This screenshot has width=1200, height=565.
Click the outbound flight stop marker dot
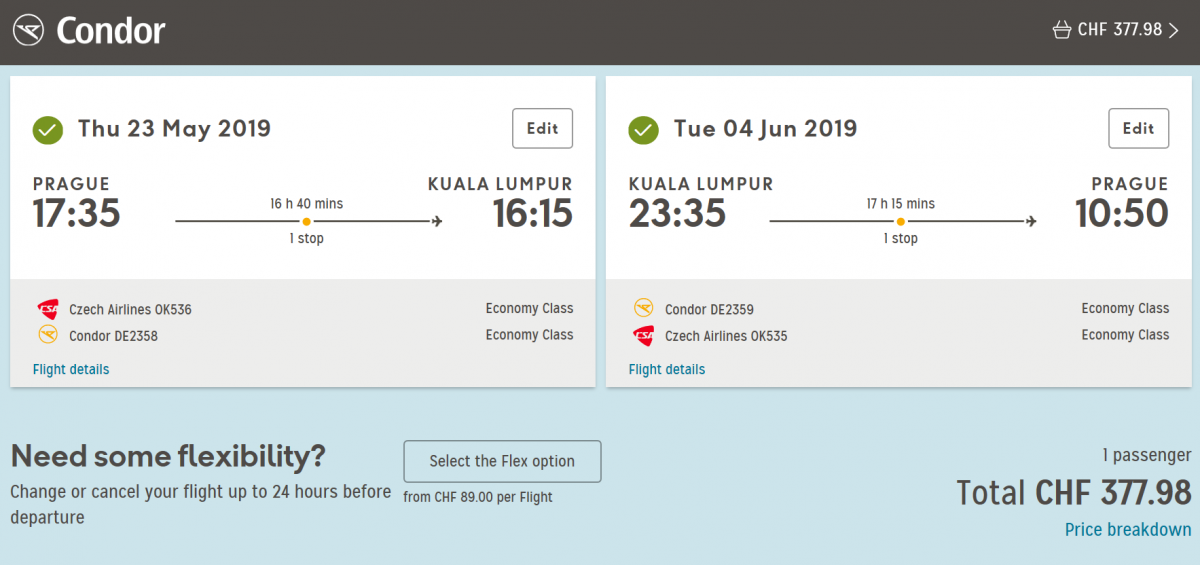pyautogui.click(x=306, y=221)
